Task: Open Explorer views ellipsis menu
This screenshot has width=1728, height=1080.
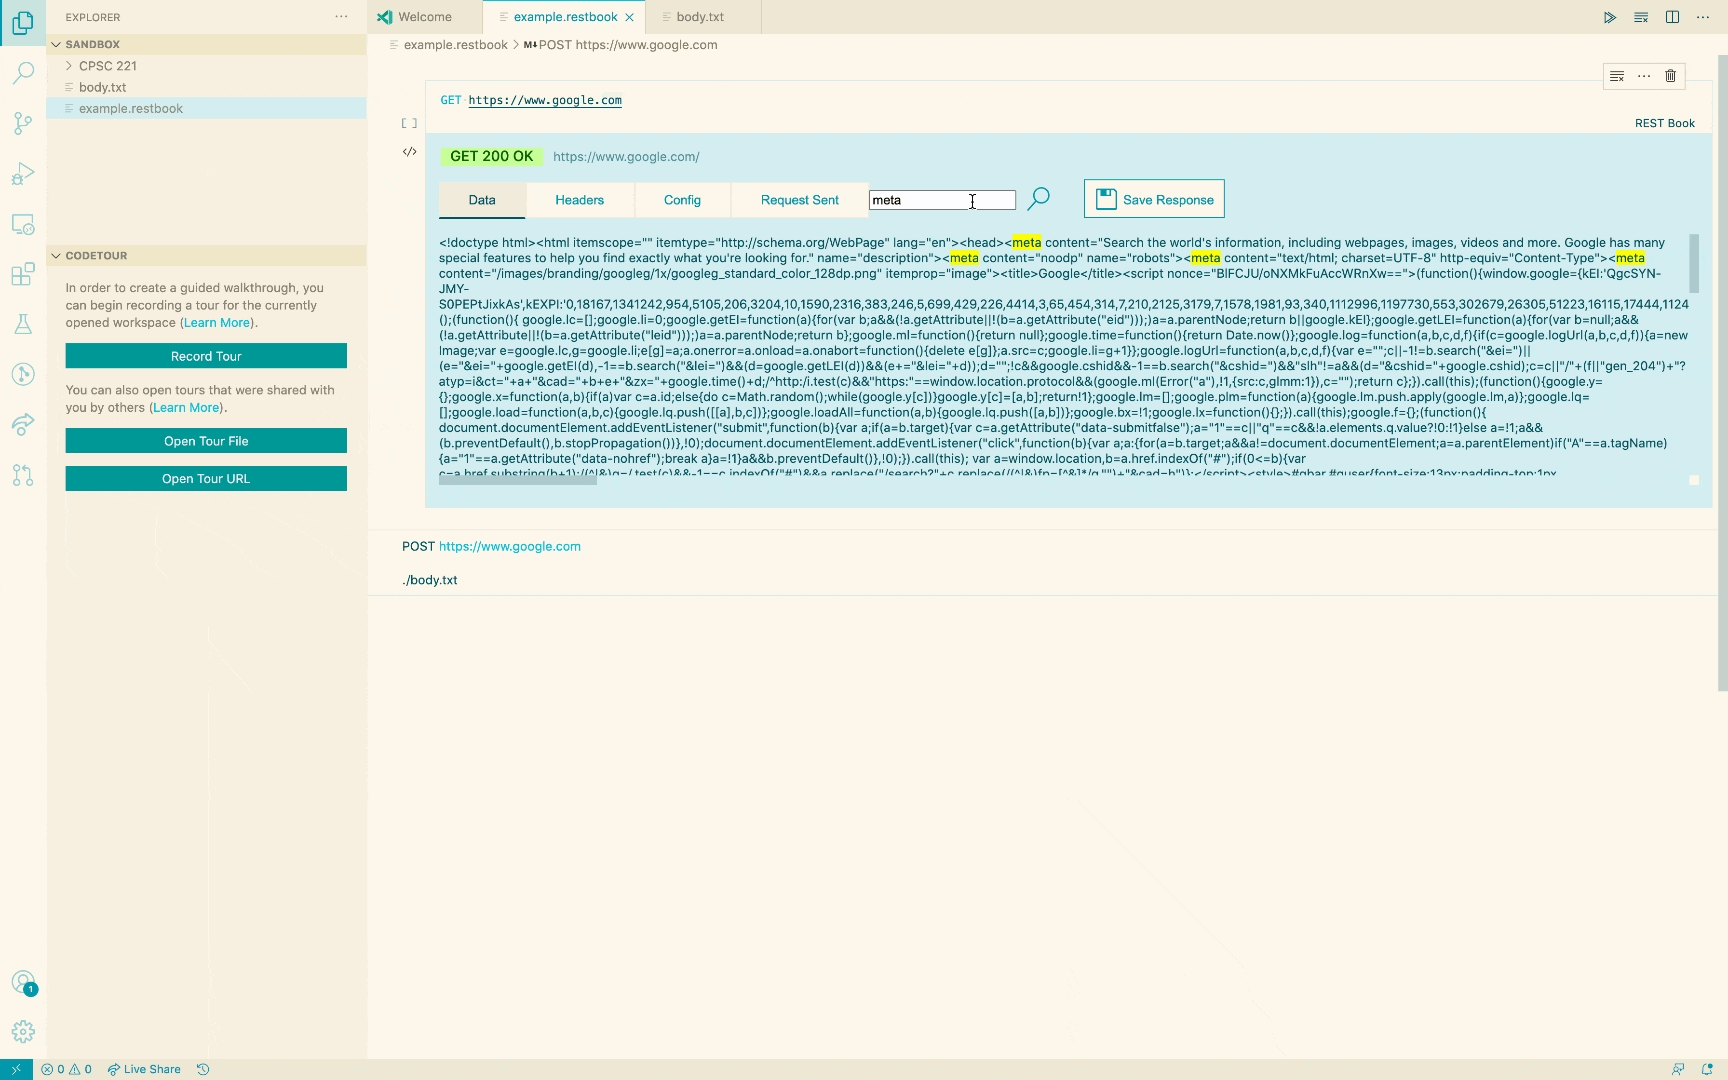Action: coord(342,17)
